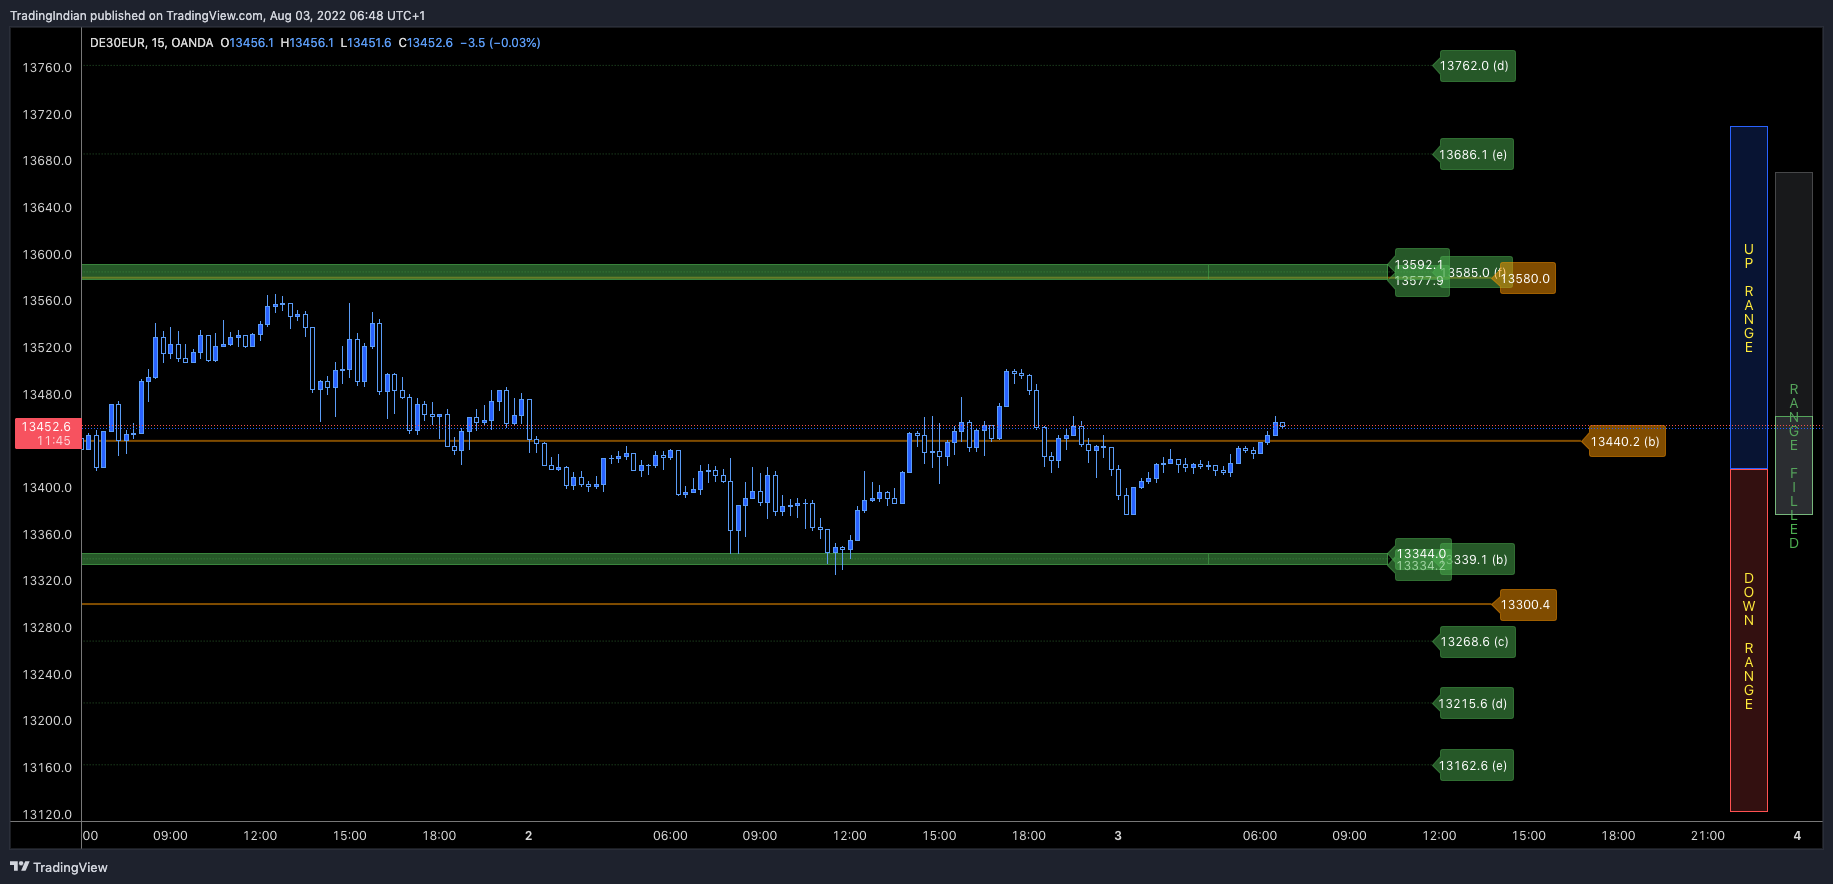The height and width of the screenshot is (884, 1833).
Task: Click the −3.5 (−0.03%) change value
Action: tap(500, 43)
